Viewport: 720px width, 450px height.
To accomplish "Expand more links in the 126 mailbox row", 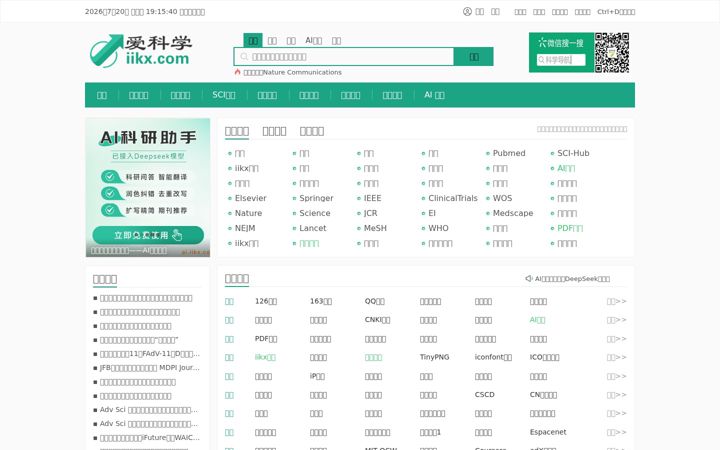I will (x=616, y=301).
